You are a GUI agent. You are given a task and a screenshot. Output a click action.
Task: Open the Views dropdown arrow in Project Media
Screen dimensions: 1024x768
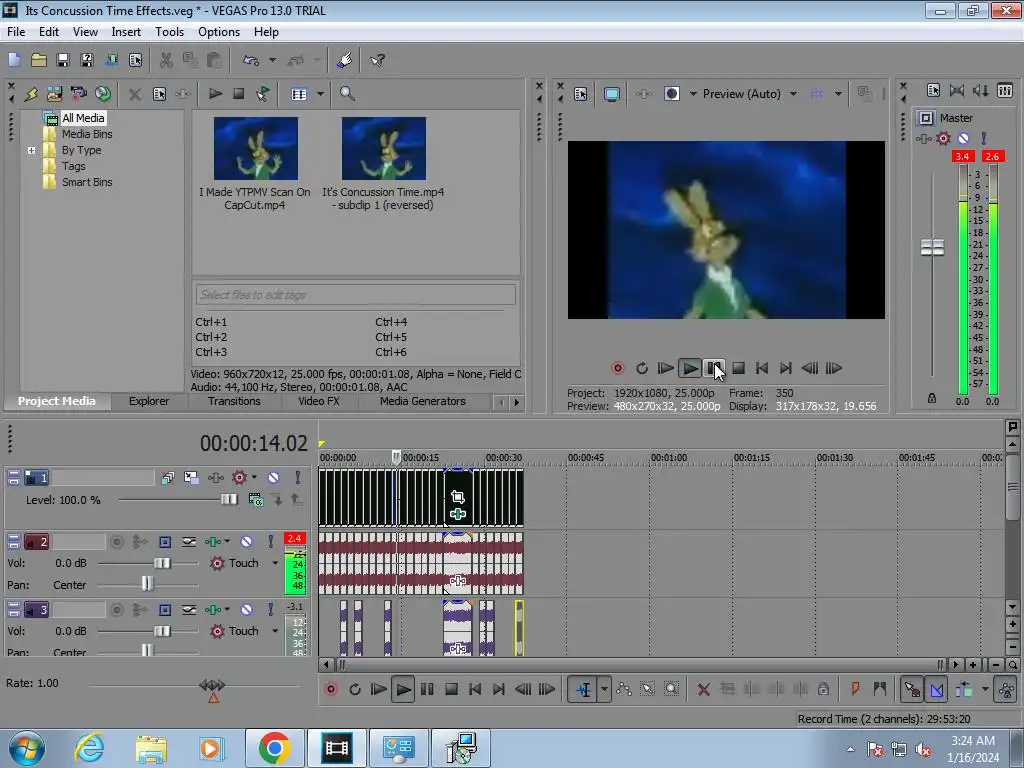320,94
